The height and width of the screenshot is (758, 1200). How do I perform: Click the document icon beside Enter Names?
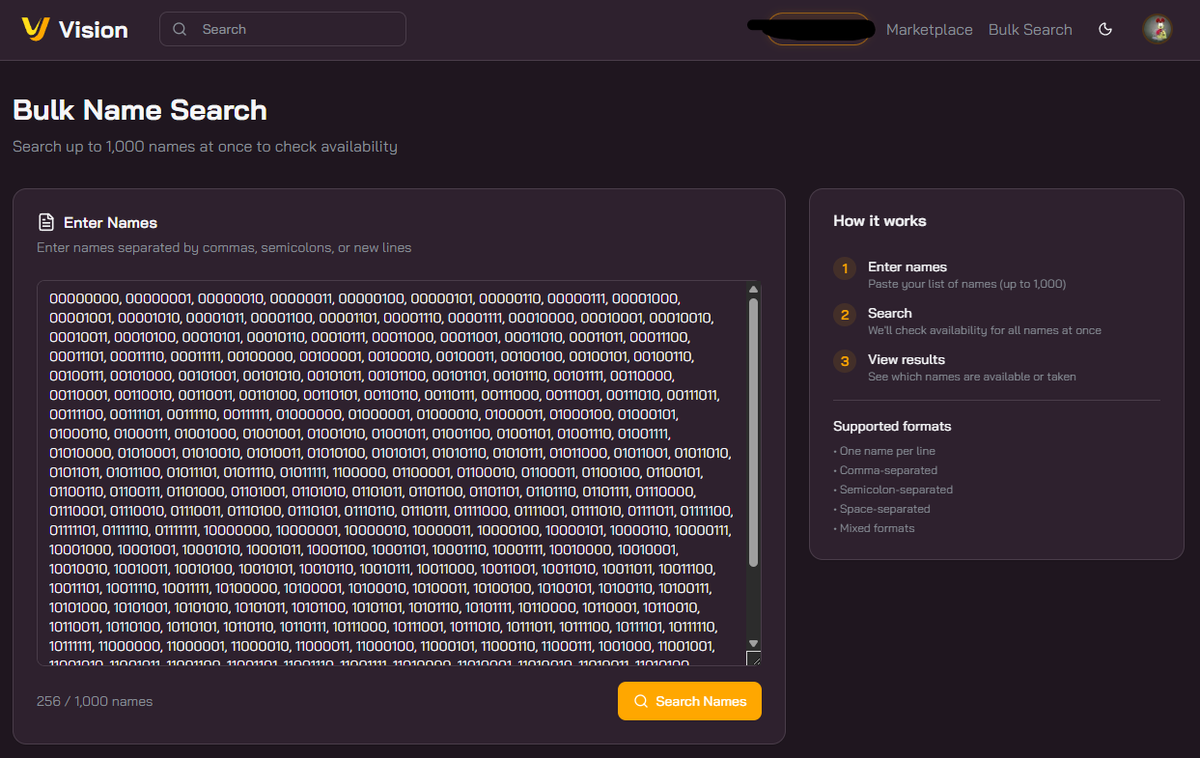(x=45, y=222)
